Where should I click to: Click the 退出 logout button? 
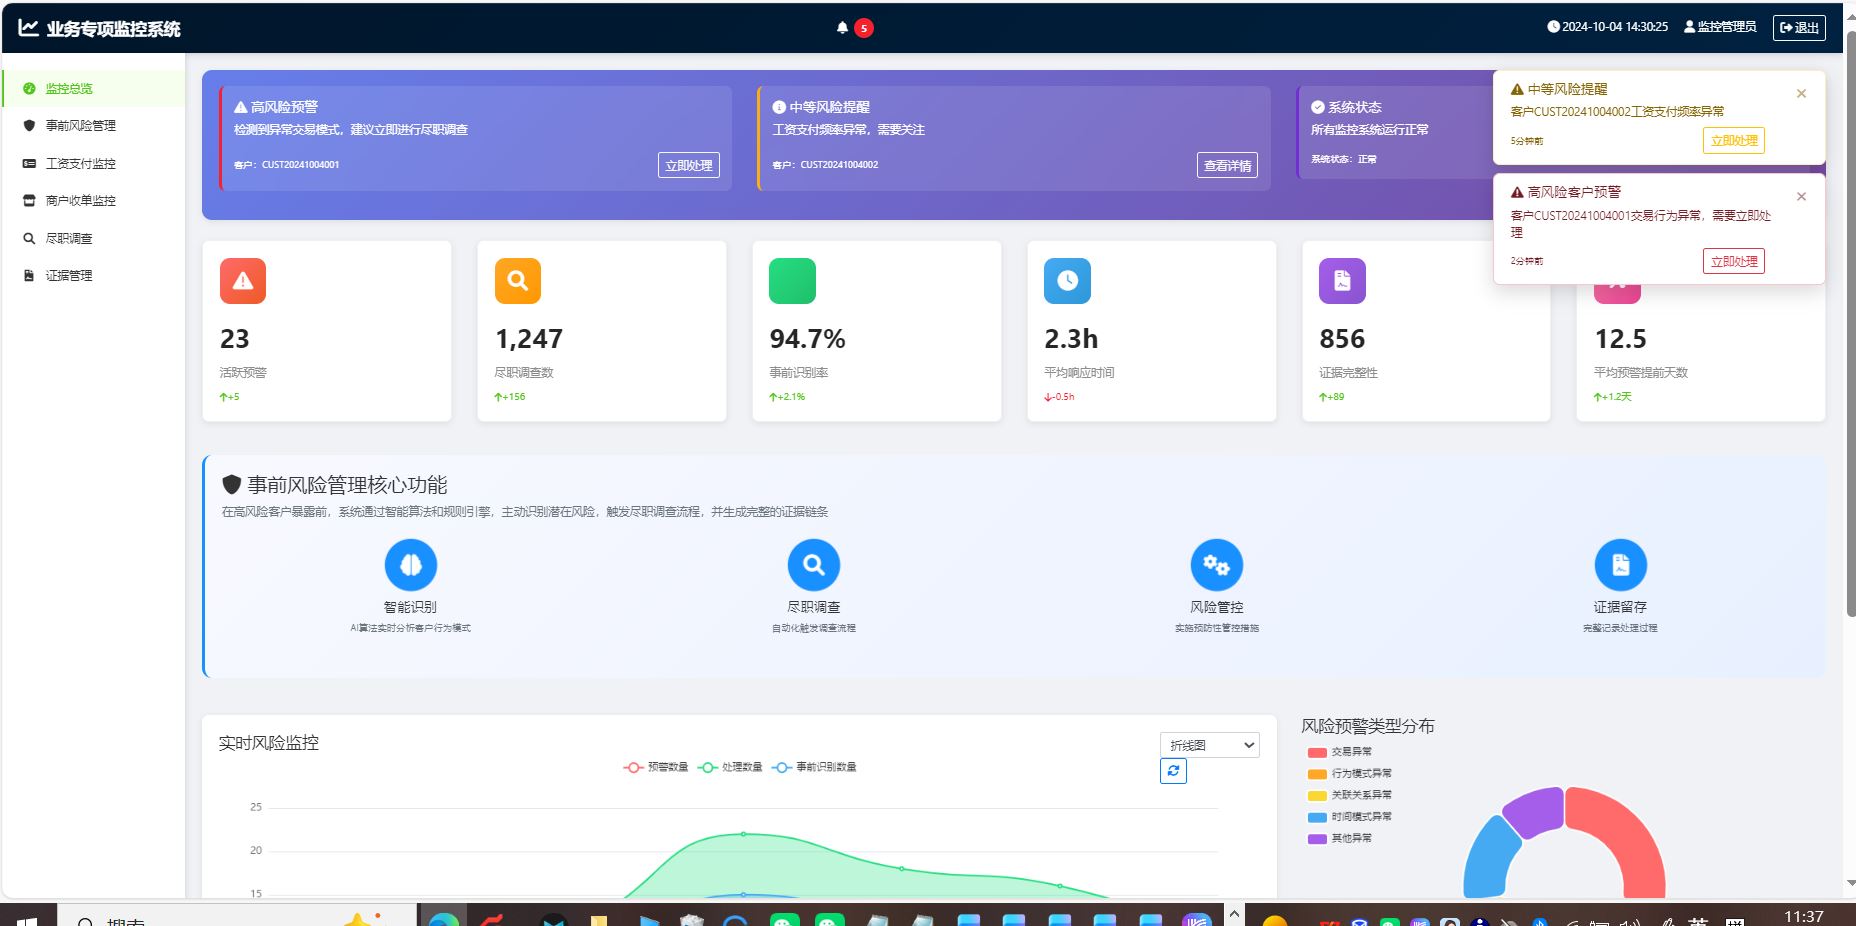point(1799,28)
